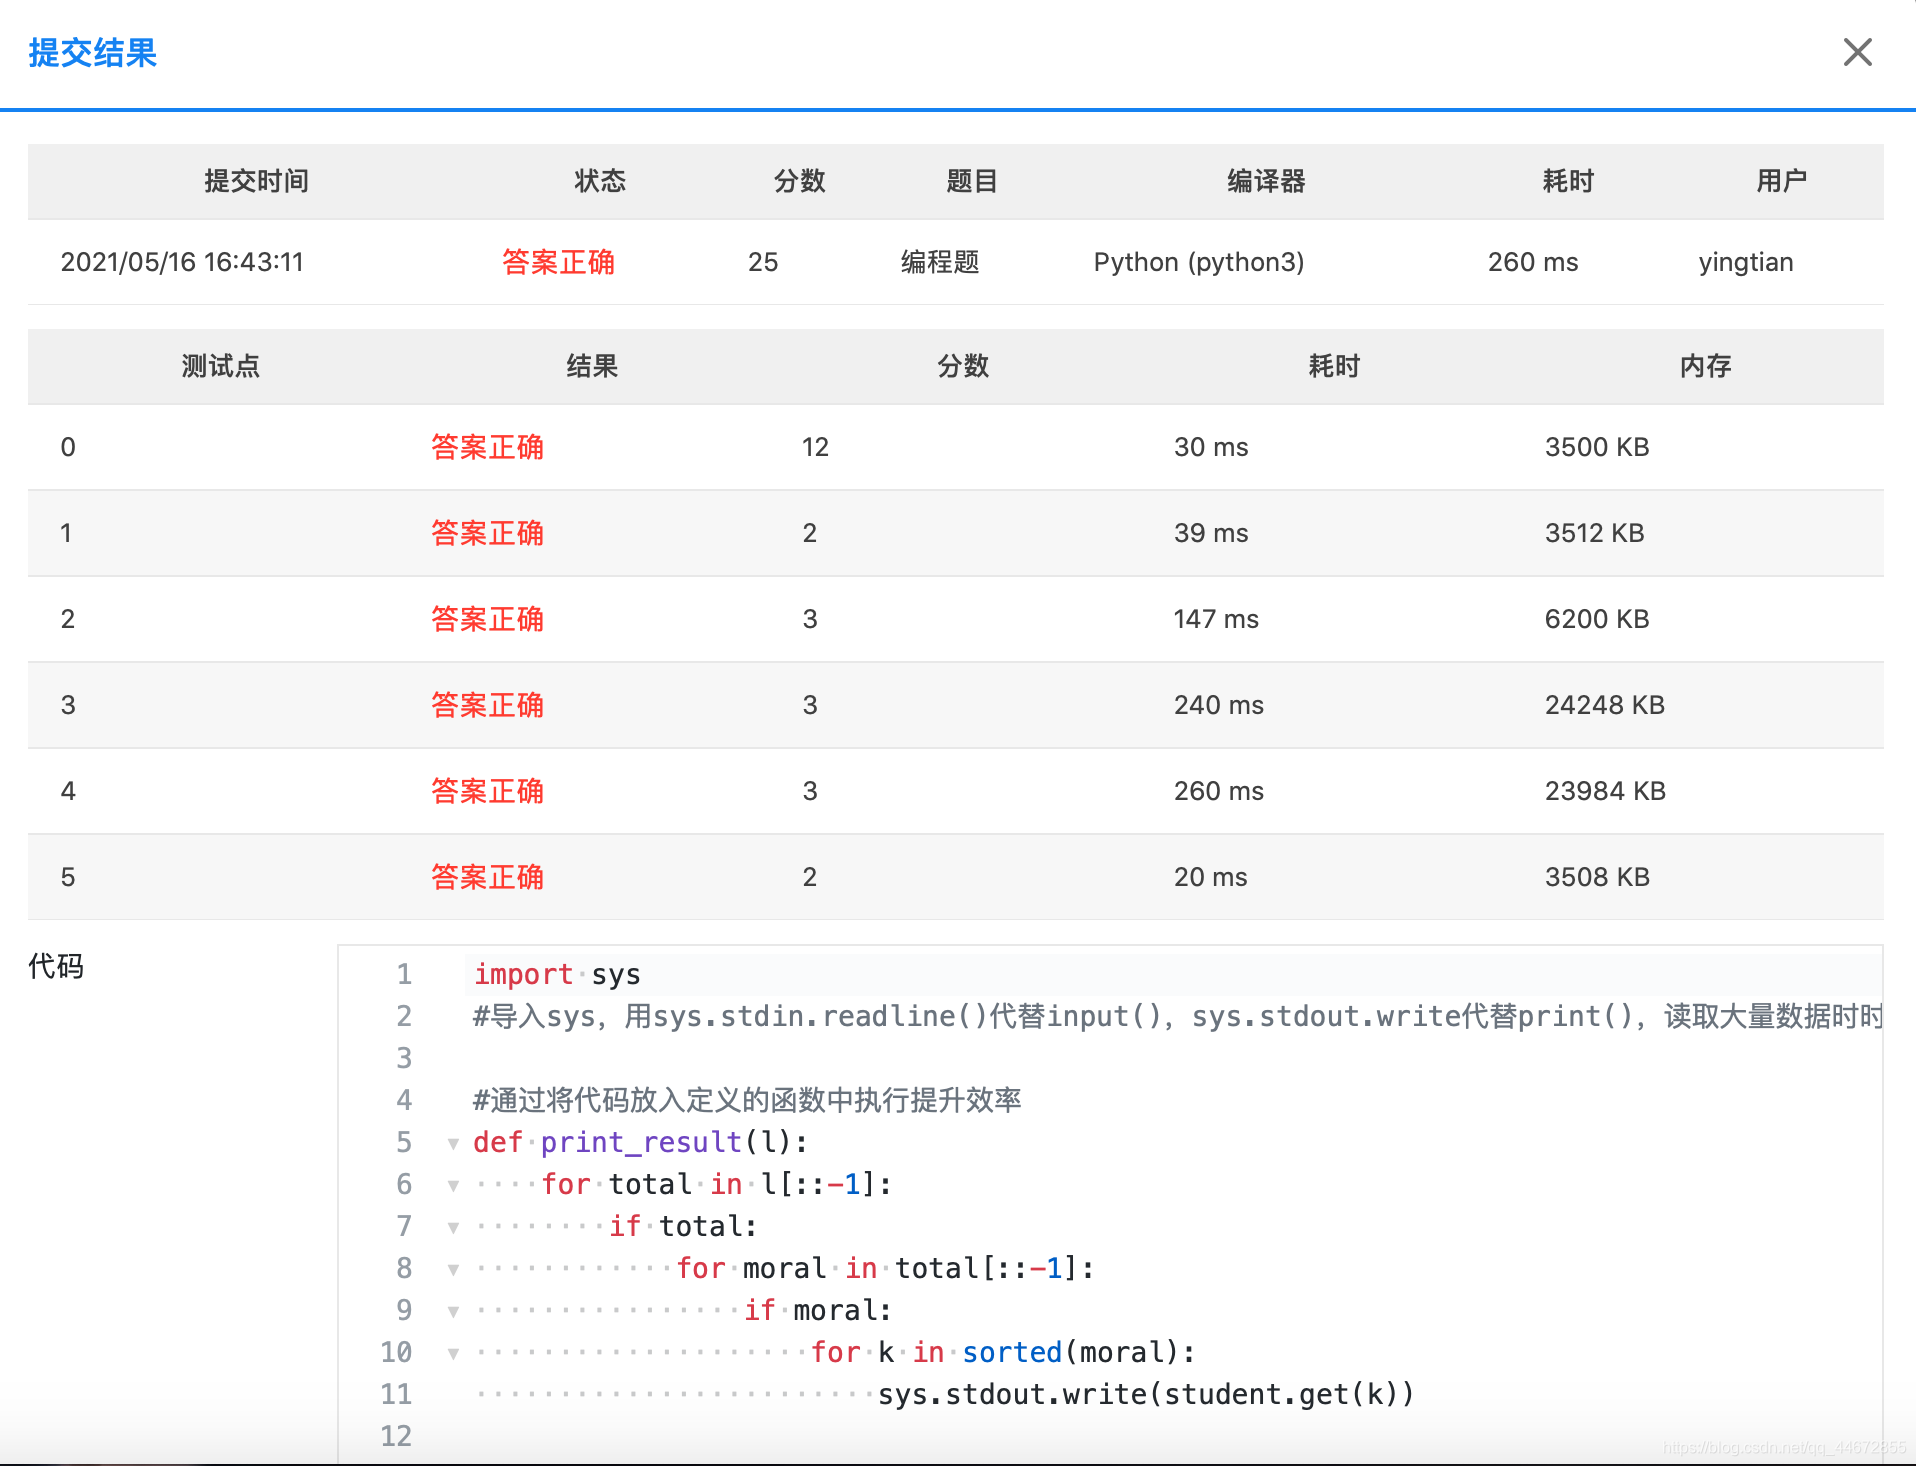Screen dimensions: 1916x1466
Task: Close the 提交结果 dialog
Action: point(1858,52)
